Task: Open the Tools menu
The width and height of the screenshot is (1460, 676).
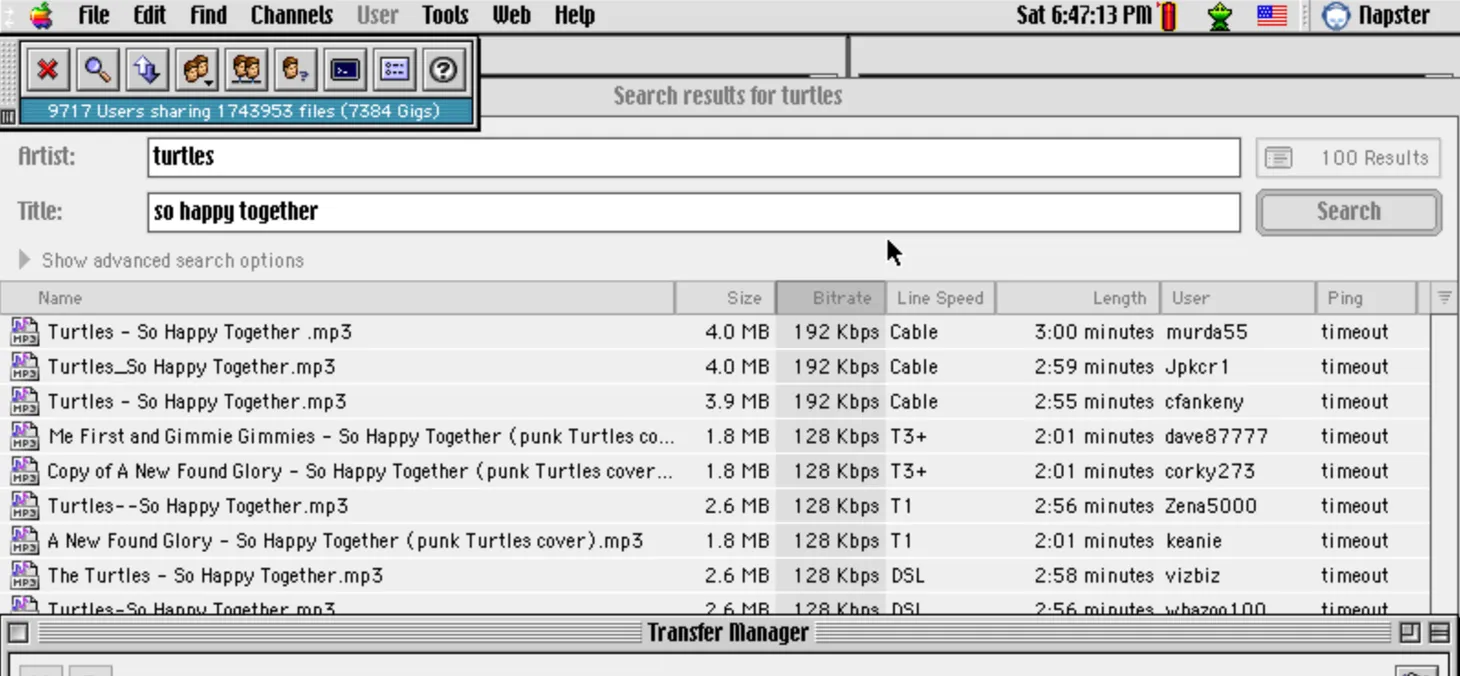Action: click(x=445, y=15)
